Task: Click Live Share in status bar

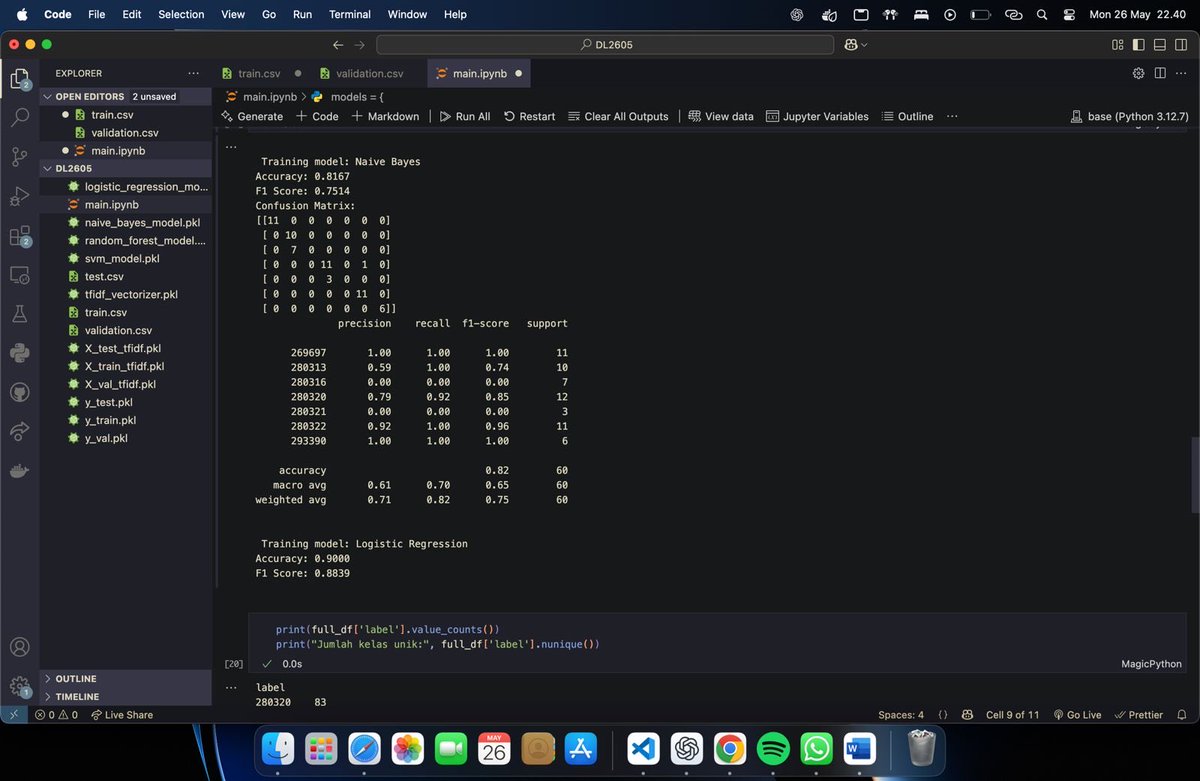Action: click(x=121, y=715)
